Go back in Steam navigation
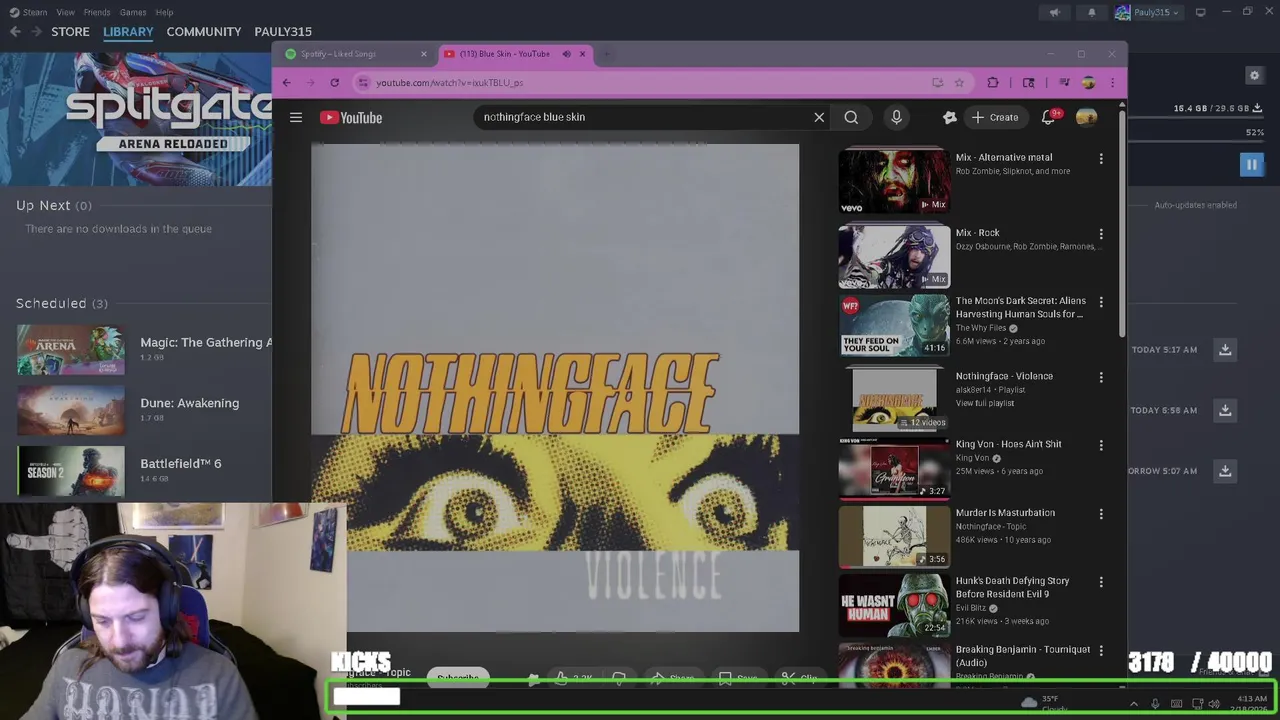Image resolution: width=1280 pixels, height=720 pixels. (x=15, y=32)
